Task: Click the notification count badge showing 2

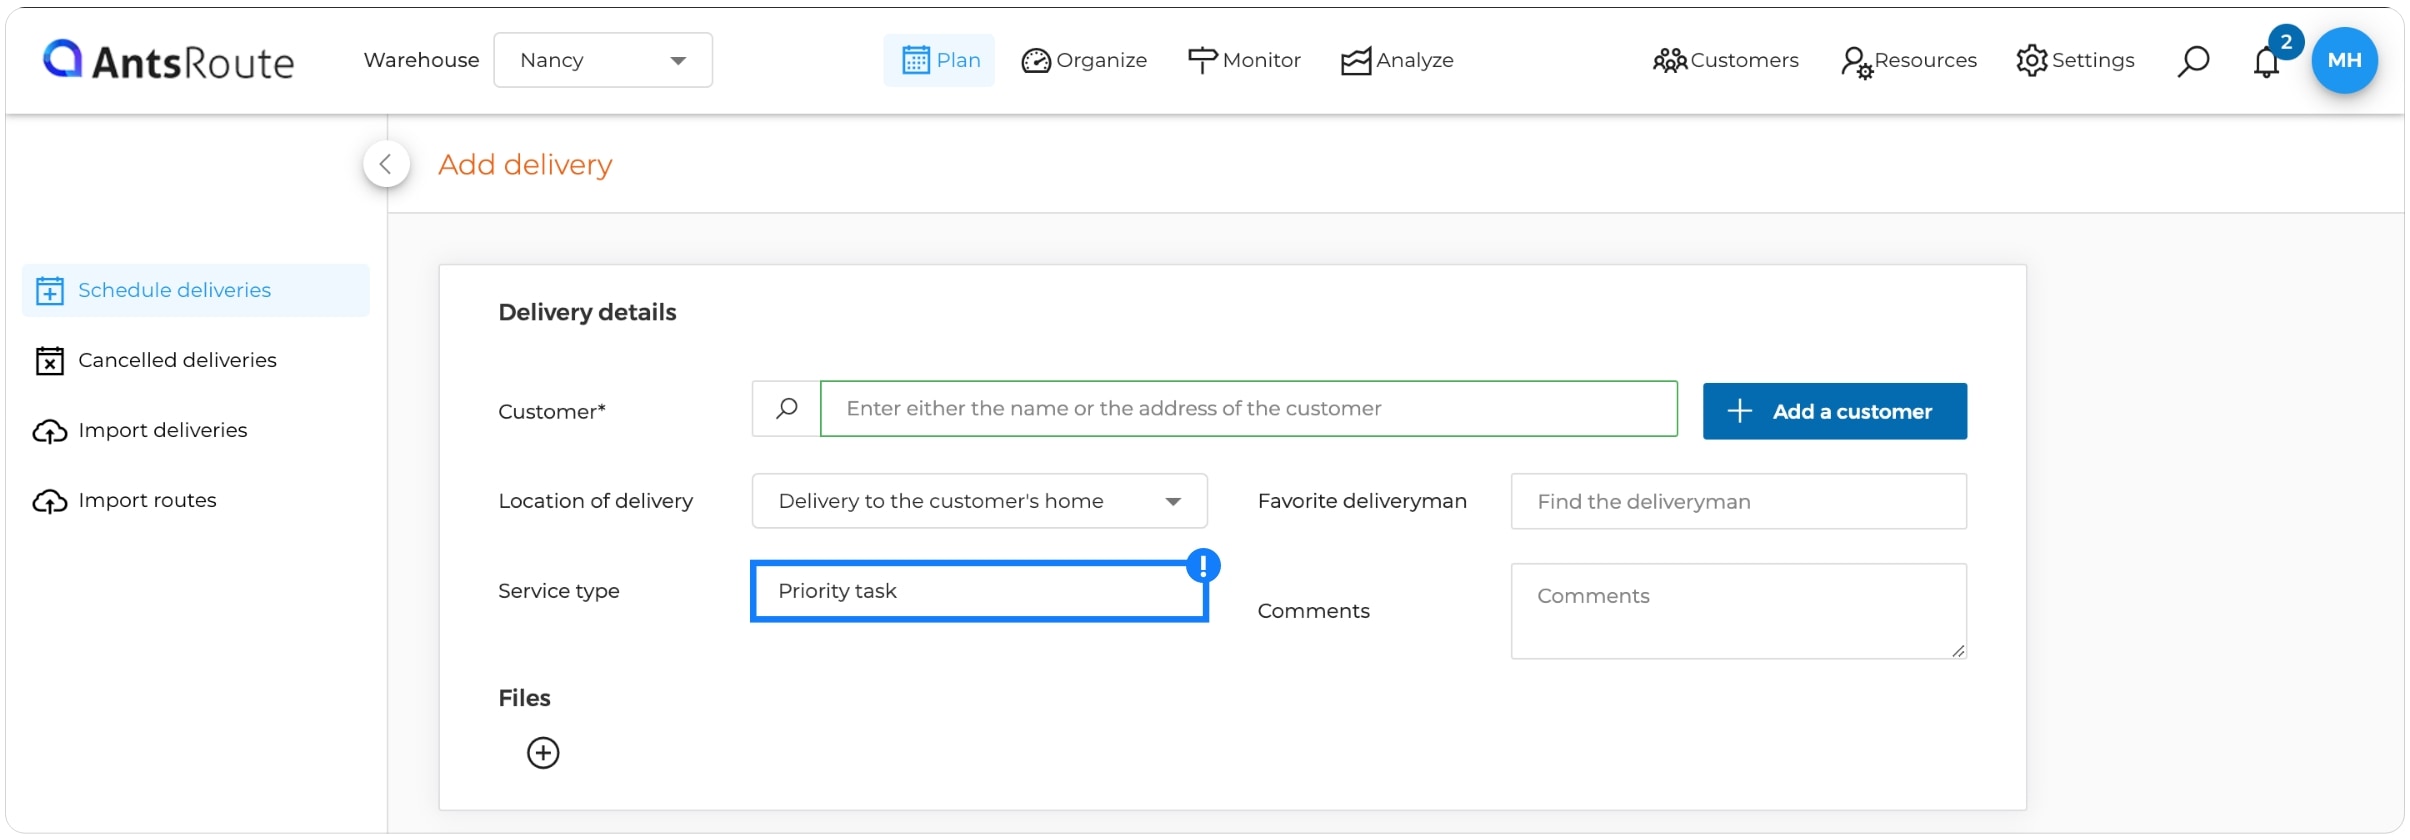Action: point(2286,42)
